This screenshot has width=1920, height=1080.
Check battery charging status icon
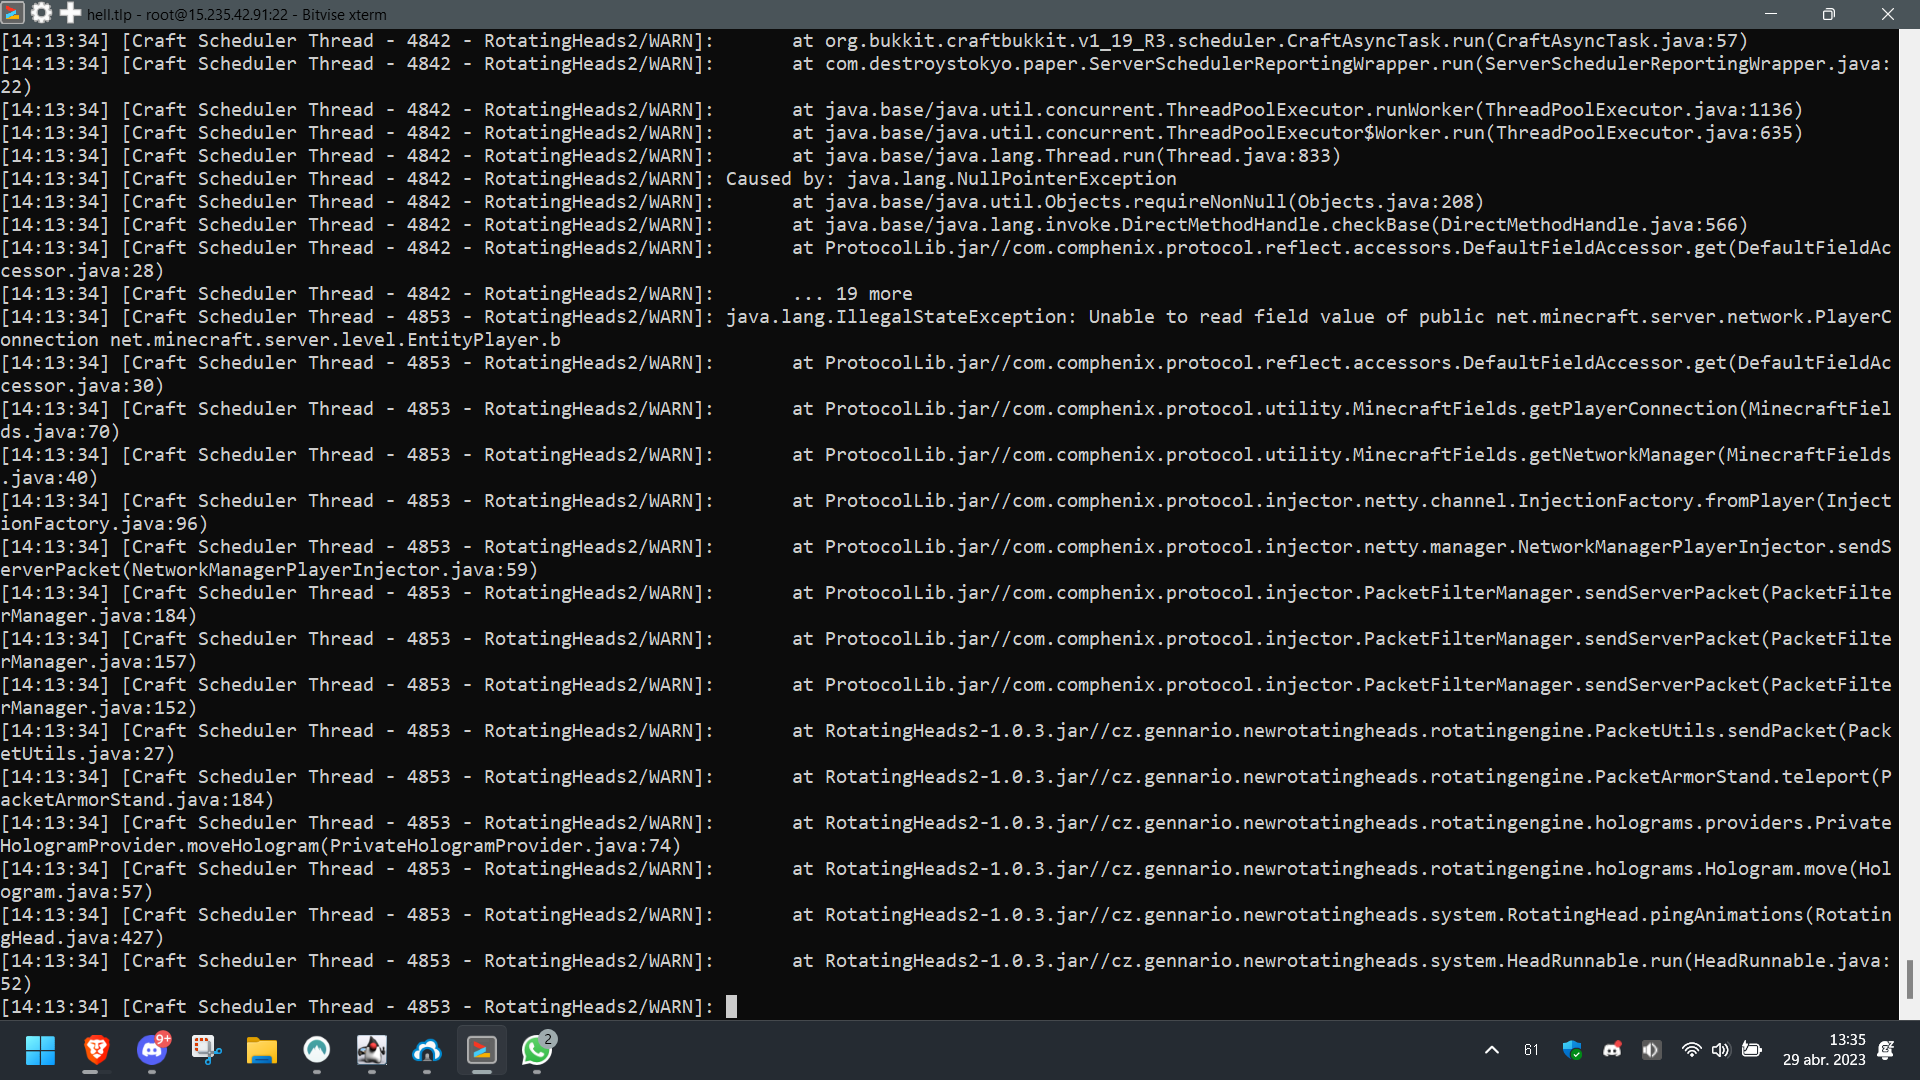pos(1752,1050)
